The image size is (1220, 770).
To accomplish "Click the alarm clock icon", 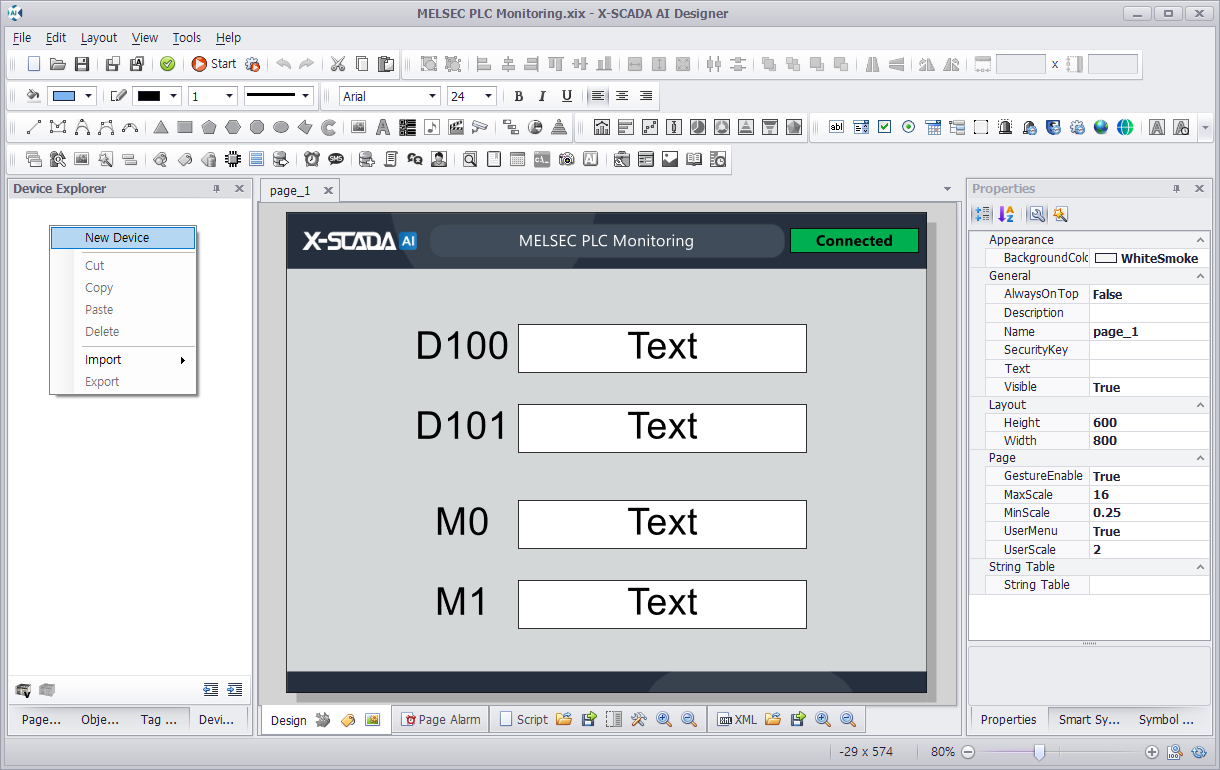I will point(312,159).
